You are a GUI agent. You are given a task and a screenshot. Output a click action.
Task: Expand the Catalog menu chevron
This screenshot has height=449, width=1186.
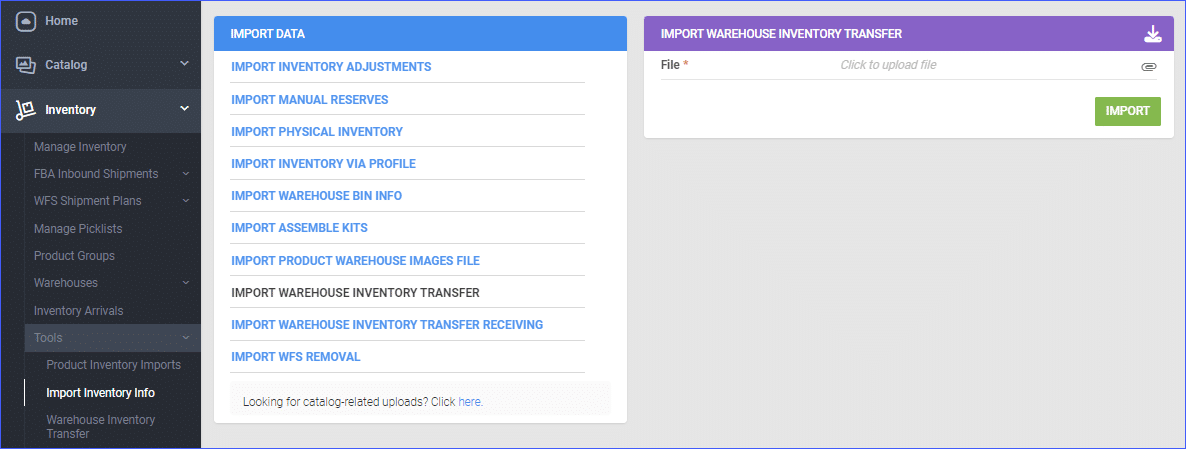pos(185,64)
